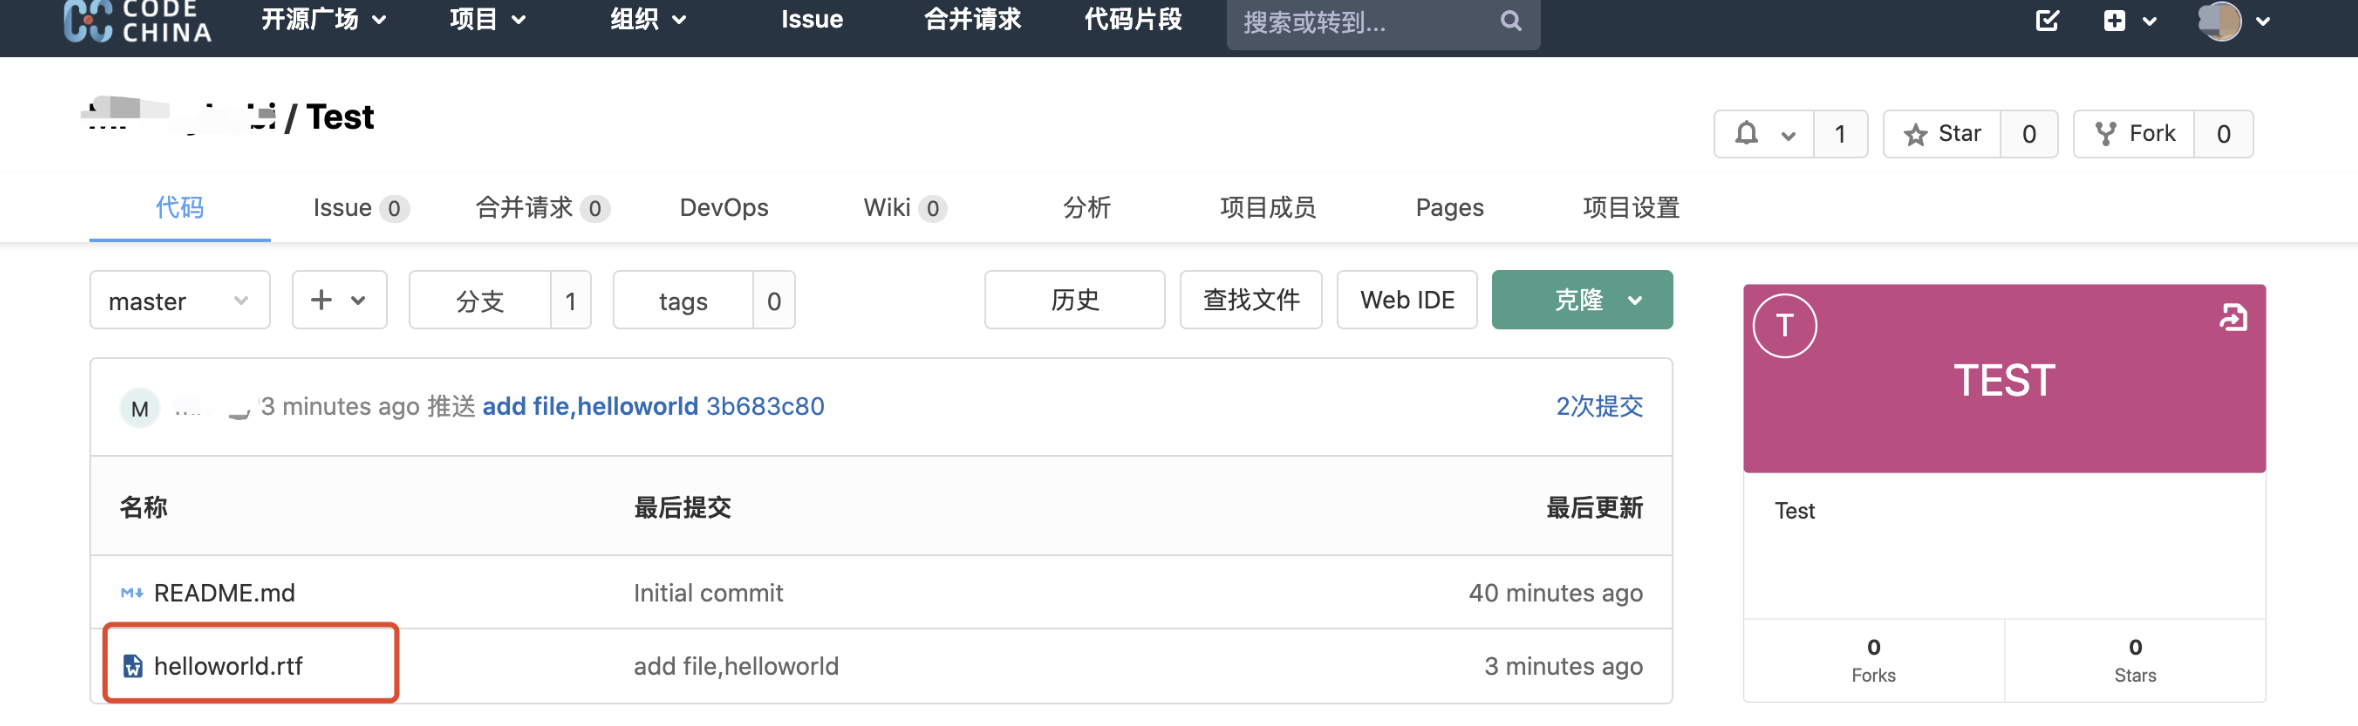Open 代码片段 in the top navbar

(1133, 19)
